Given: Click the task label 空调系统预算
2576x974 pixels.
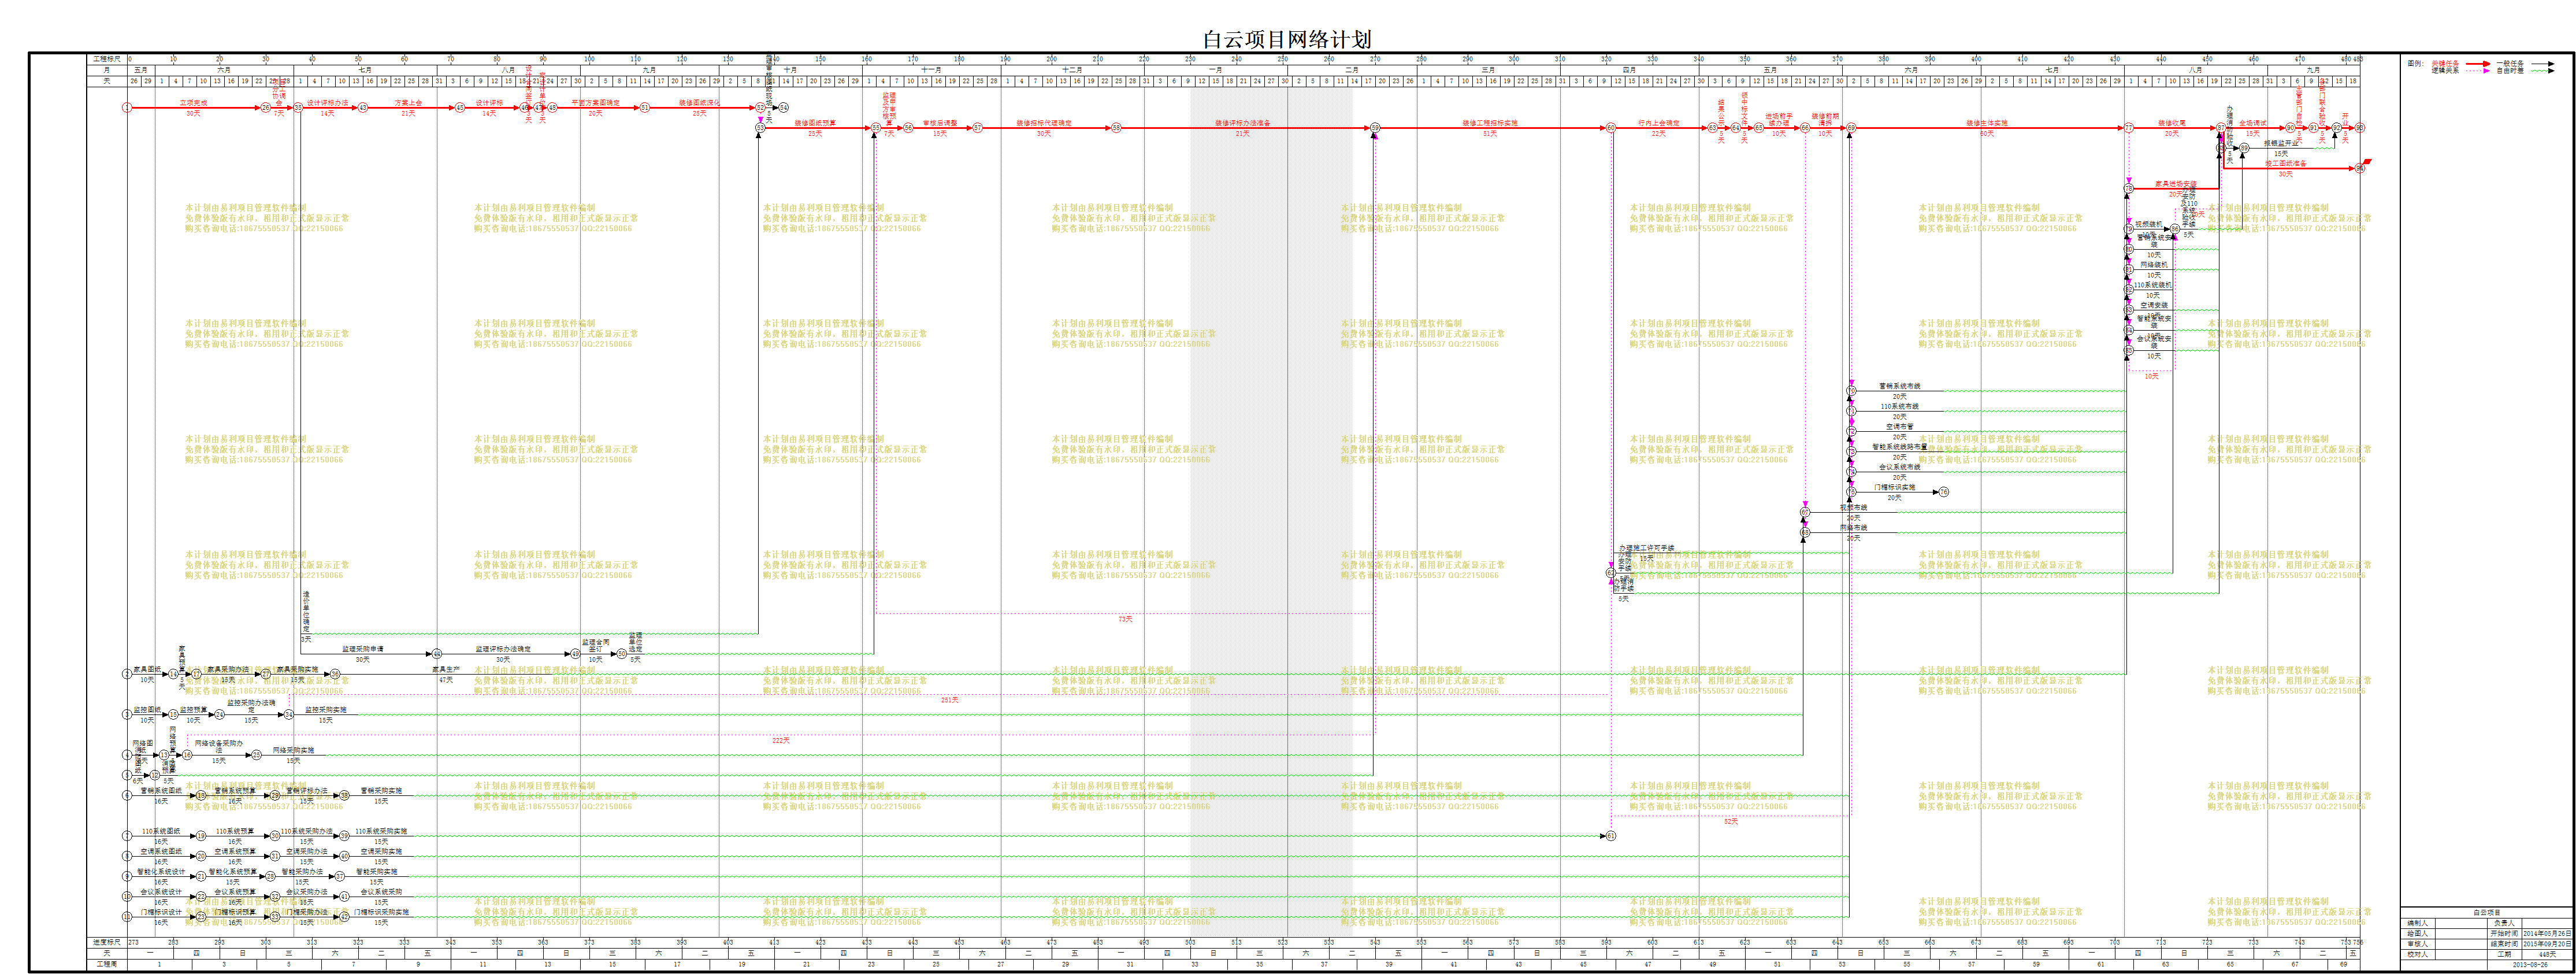Looking at the screenshot, I should pyautogui.click(x=235, y=851).
